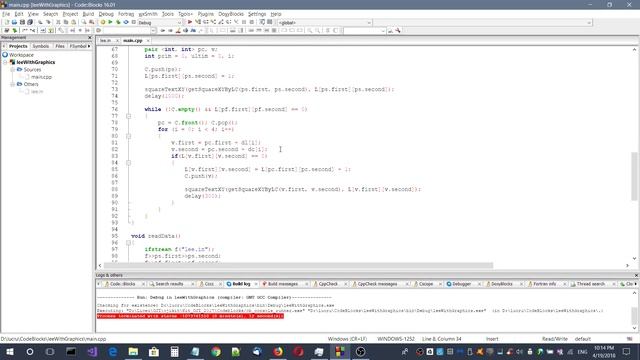Viewport: 640px width, 360px height.
Task: Click the editor horizontal scrollbar thumb
Action: tap(299, 265)
